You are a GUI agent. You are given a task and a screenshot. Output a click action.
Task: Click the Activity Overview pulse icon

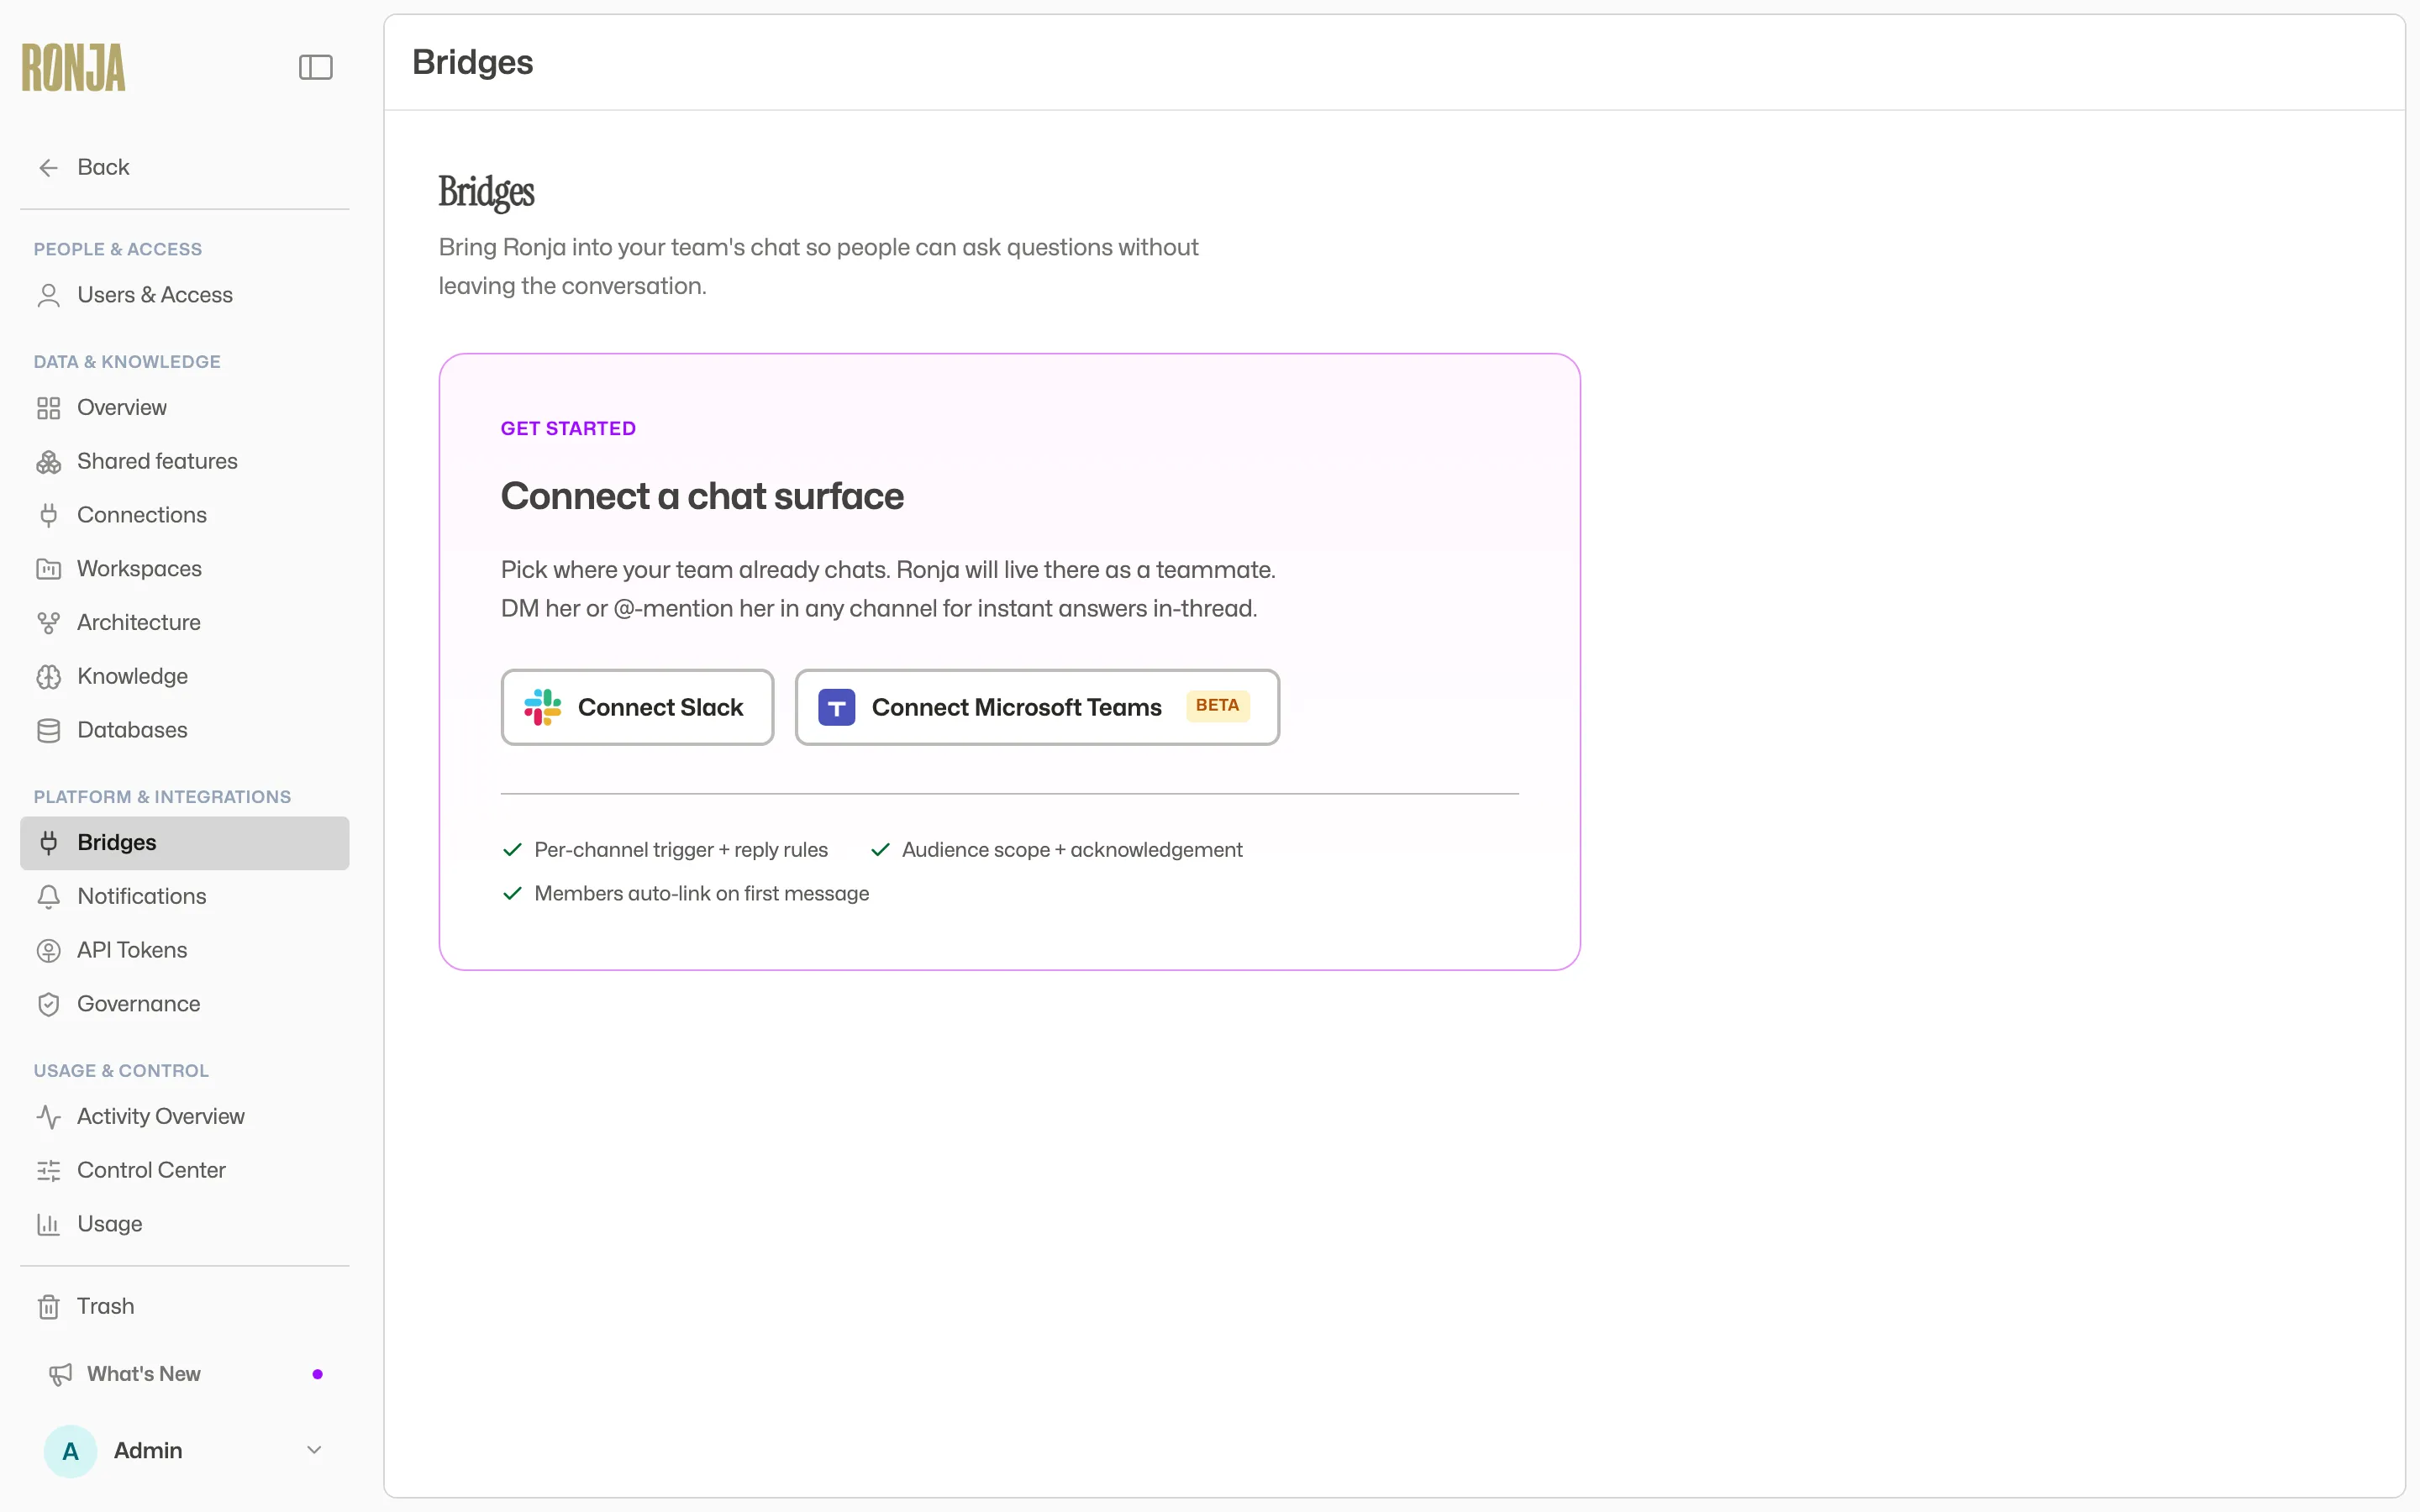pos(48,1117)
